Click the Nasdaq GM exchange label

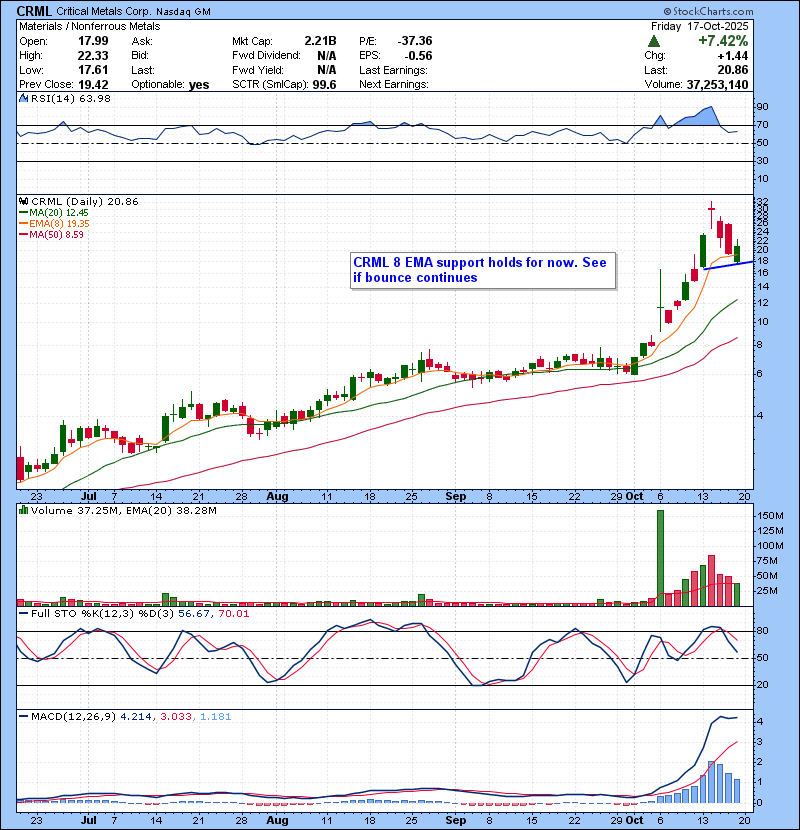click(183, 12)
